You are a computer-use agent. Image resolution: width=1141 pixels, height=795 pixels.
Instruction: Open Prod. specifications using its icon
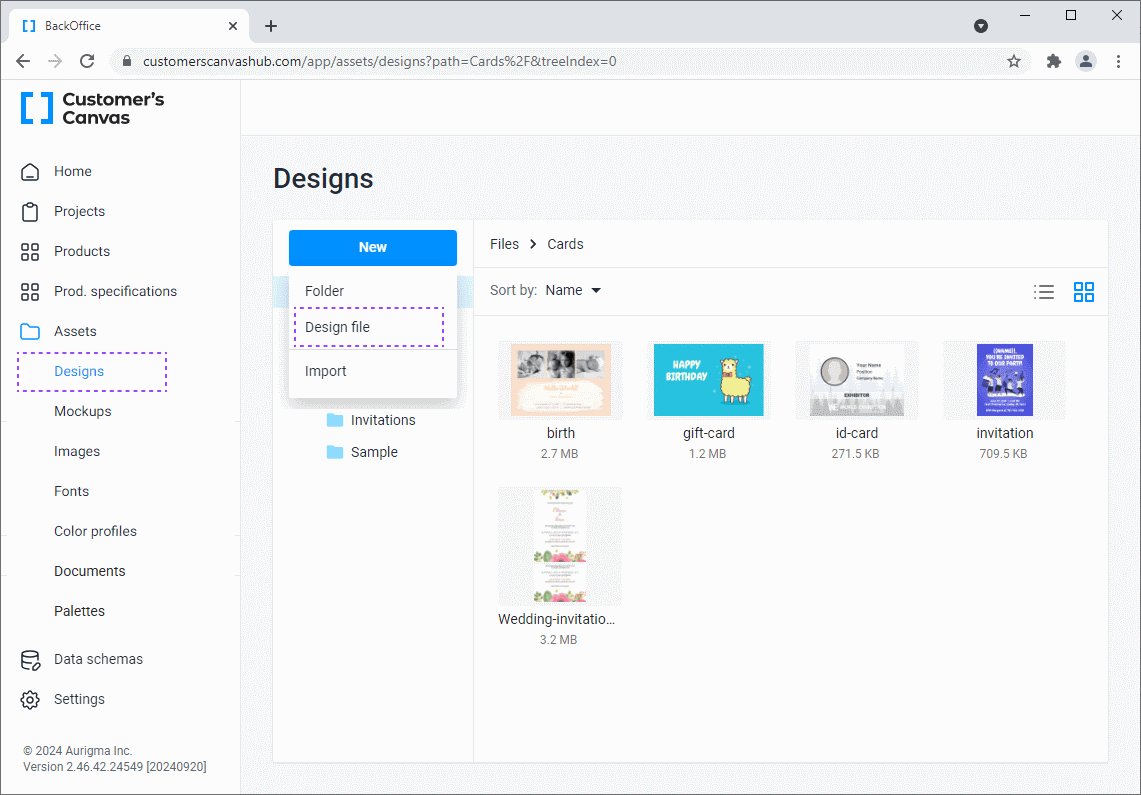point(30,291)
